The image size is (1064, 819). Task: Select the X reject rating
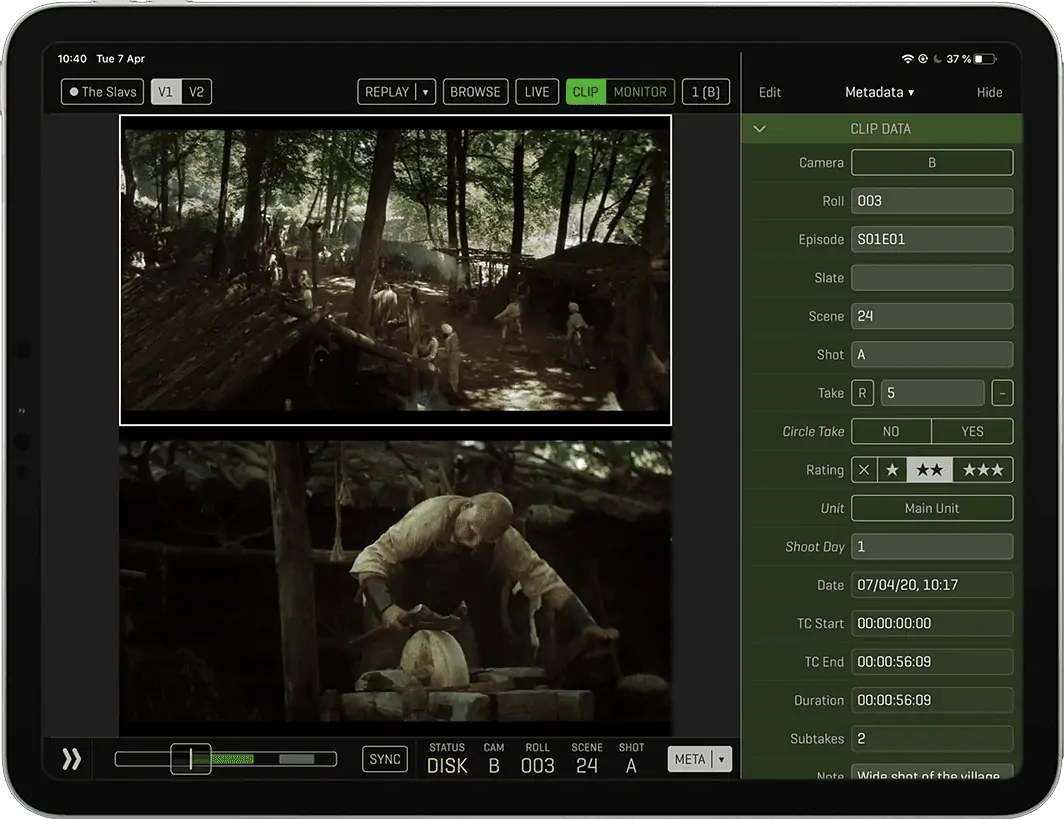864,470
